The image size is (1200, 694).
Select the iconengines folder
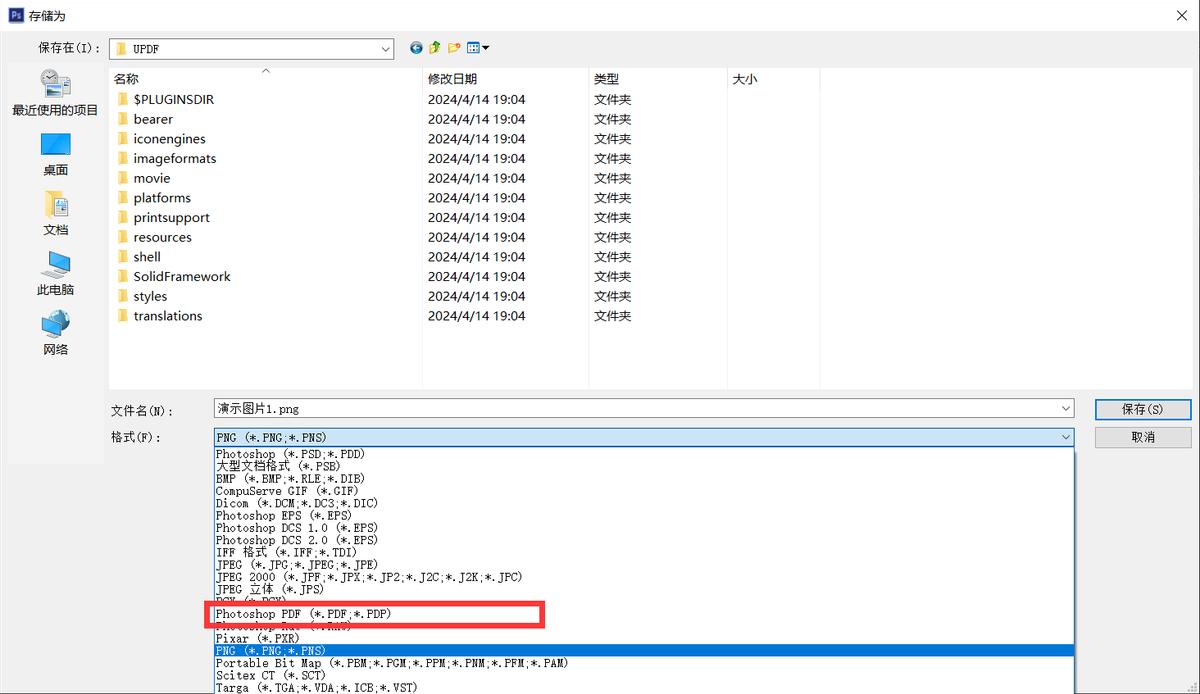pos(160,139)
